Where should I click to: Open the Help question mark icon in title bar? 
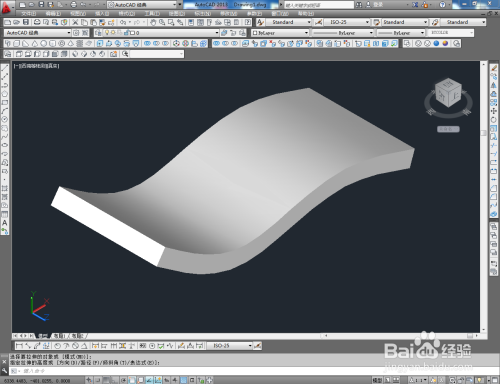(442, 5)
